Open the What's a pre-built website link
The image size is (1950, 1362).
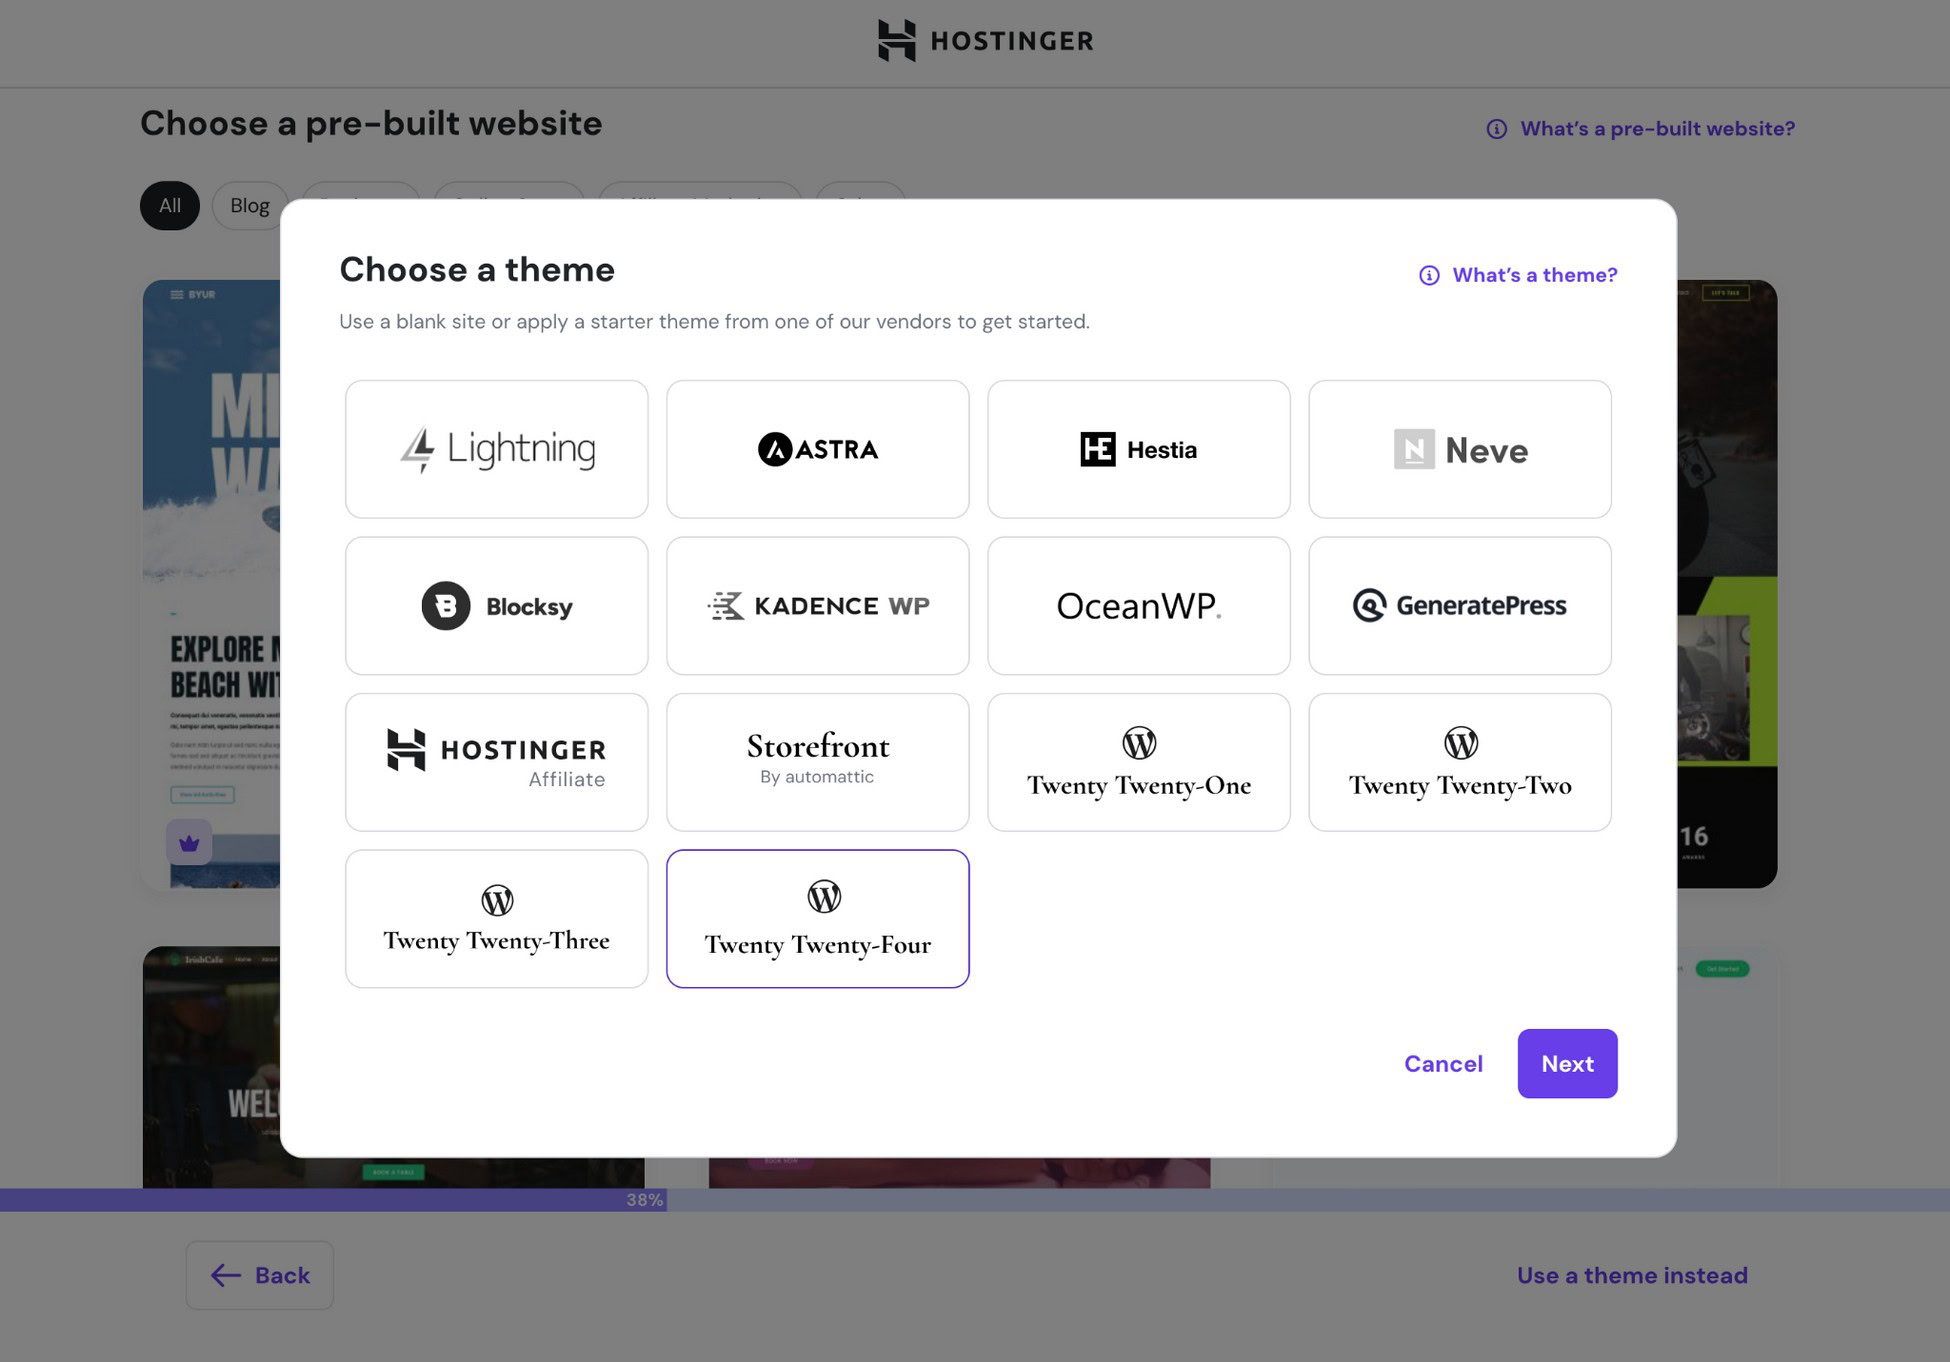1655,128
